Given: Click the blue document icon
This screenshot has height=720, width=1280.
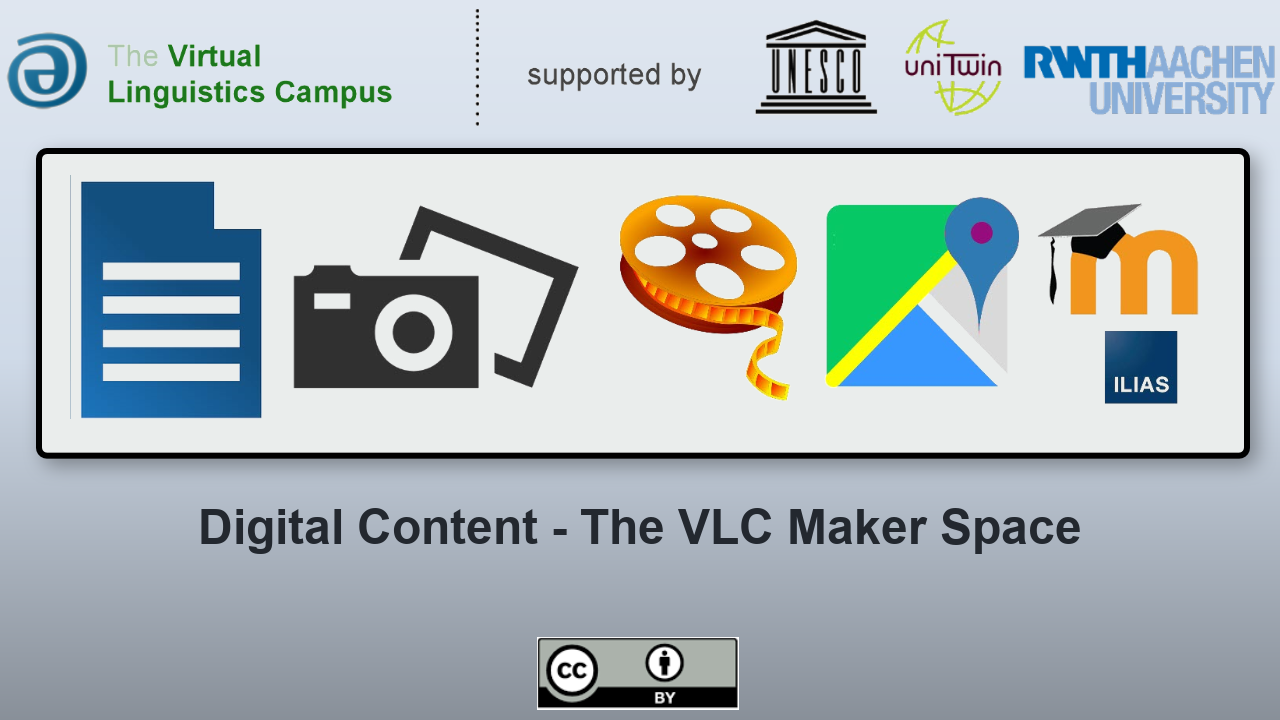Looking at the screenshot, I should [171, 299].
